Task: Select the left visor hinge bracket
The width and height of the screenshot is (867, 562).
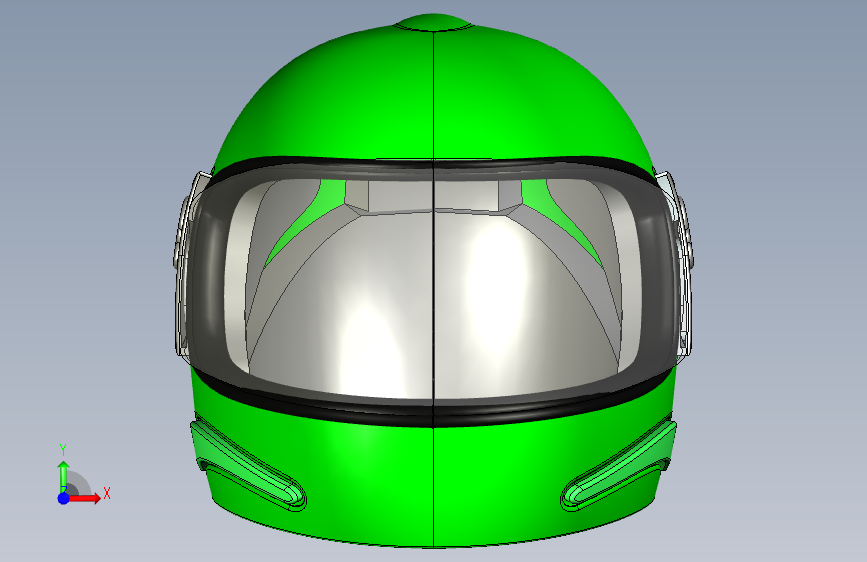Action: point(187,264)
